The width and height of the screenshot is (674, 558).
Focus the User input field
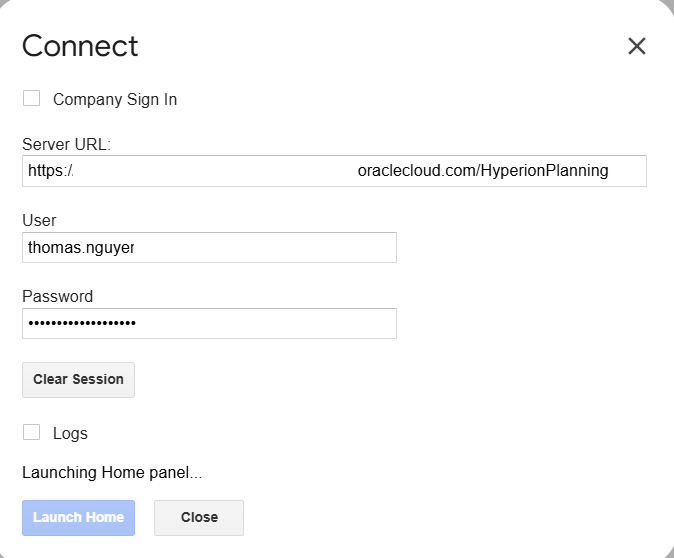[260, 247]
